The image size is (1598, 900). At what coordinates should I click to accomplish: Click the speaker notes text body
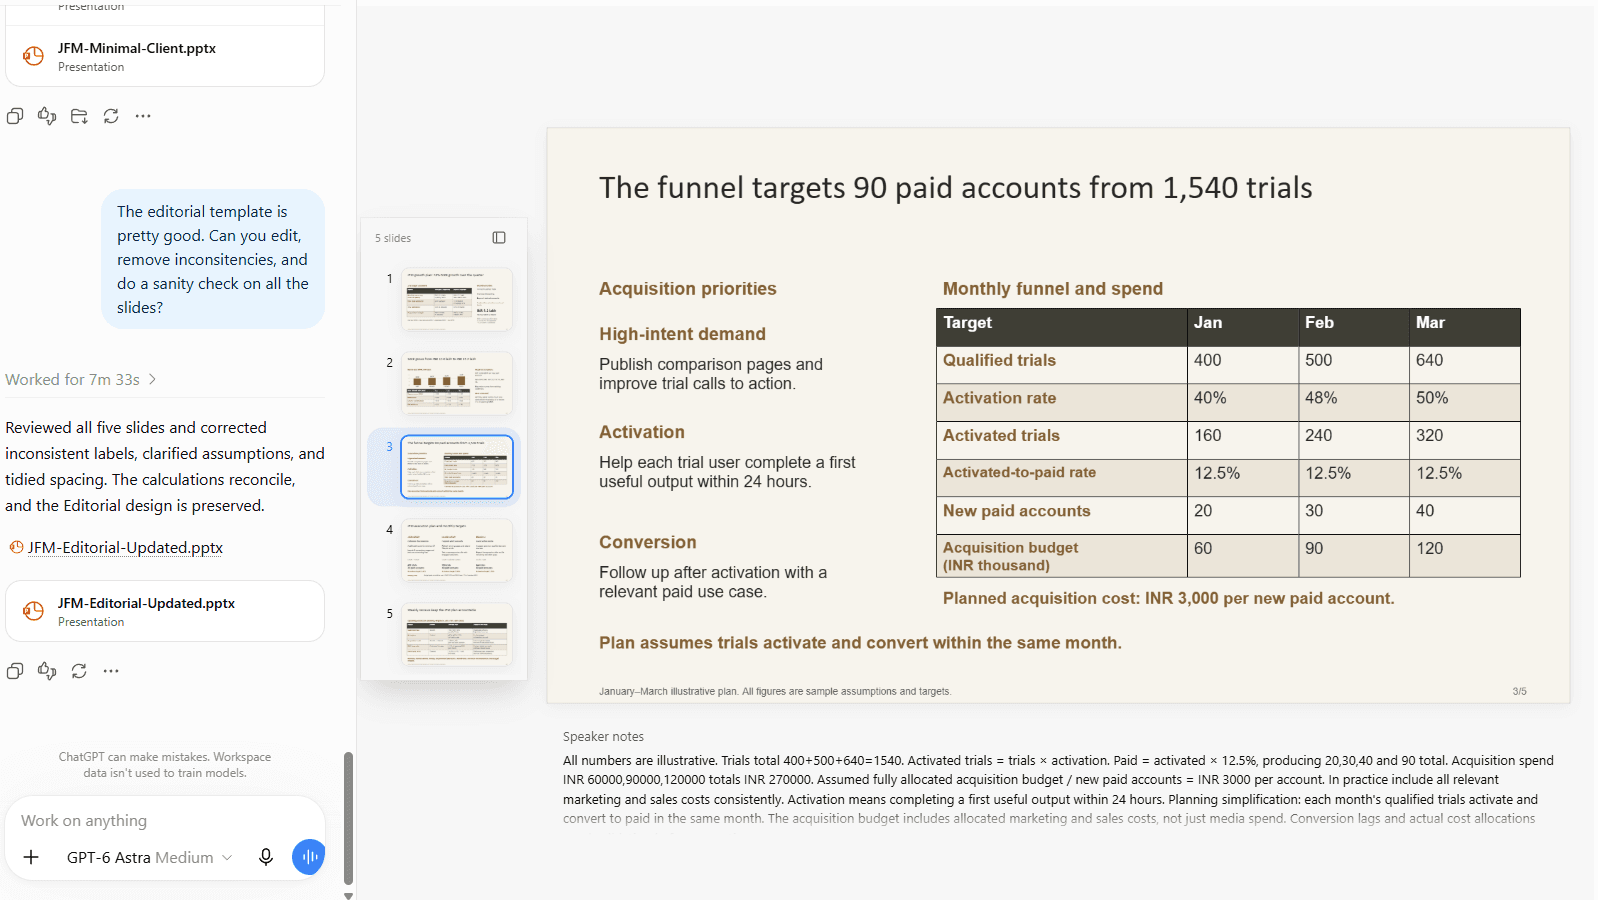tap(1058, 789)
